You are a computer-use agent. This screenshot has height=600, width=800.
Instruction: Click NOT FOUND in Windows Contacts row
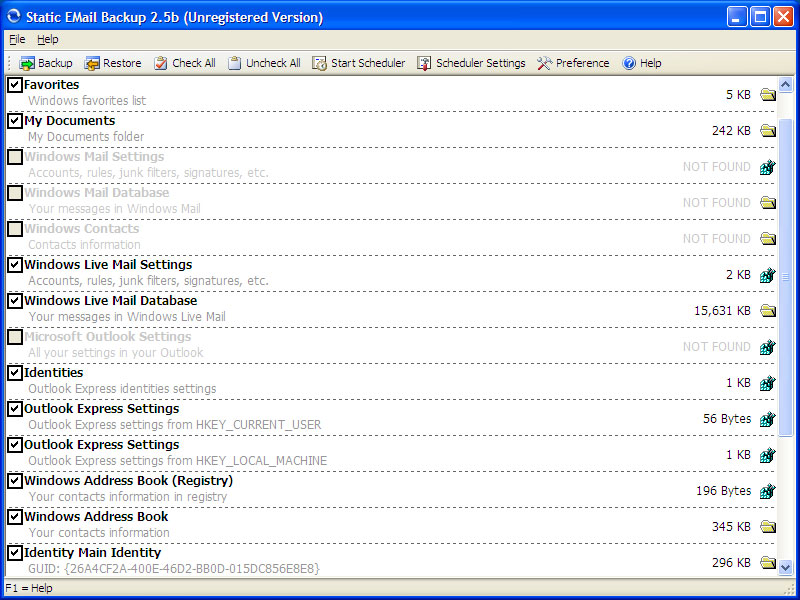(717, 239)
